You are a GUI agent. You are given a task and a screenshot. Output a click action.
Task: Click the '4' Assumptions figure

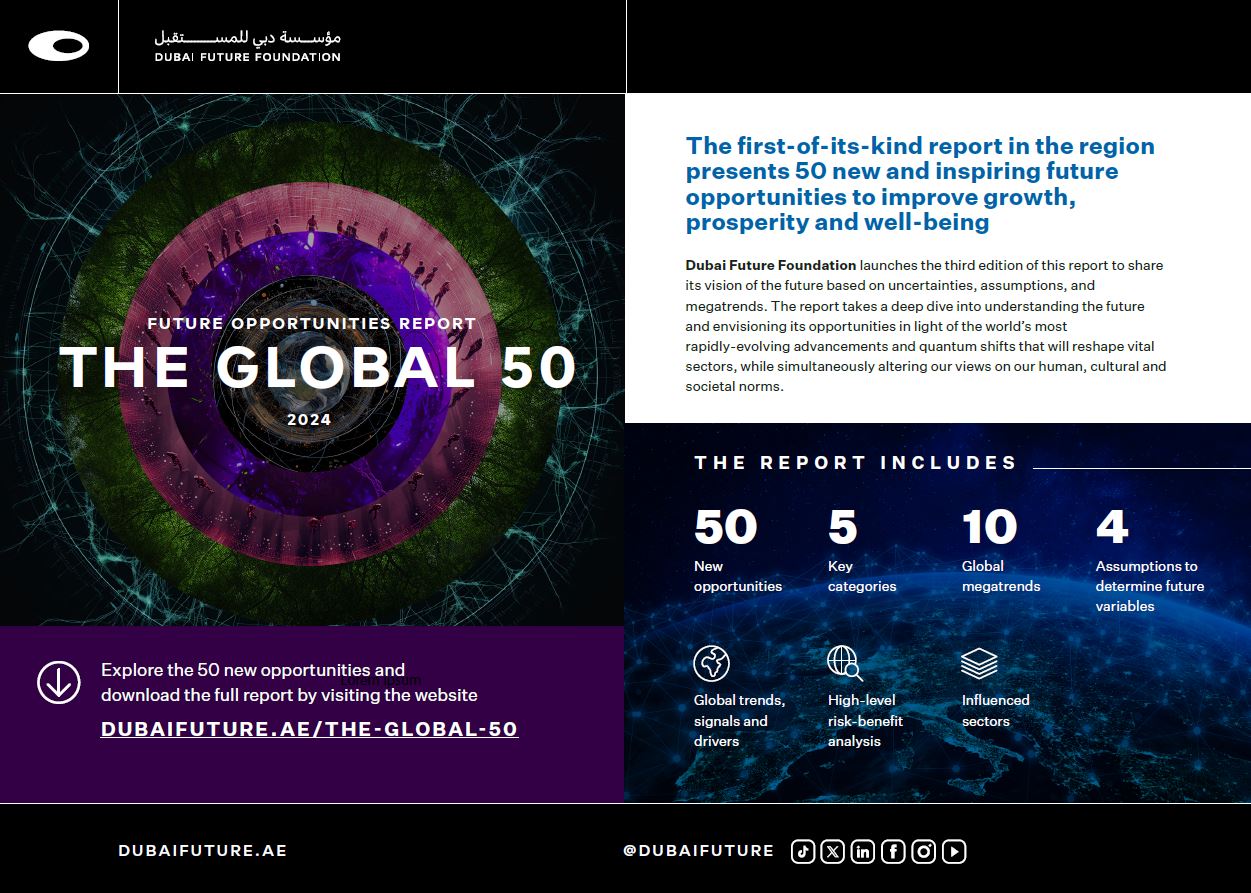point(1112,527)
